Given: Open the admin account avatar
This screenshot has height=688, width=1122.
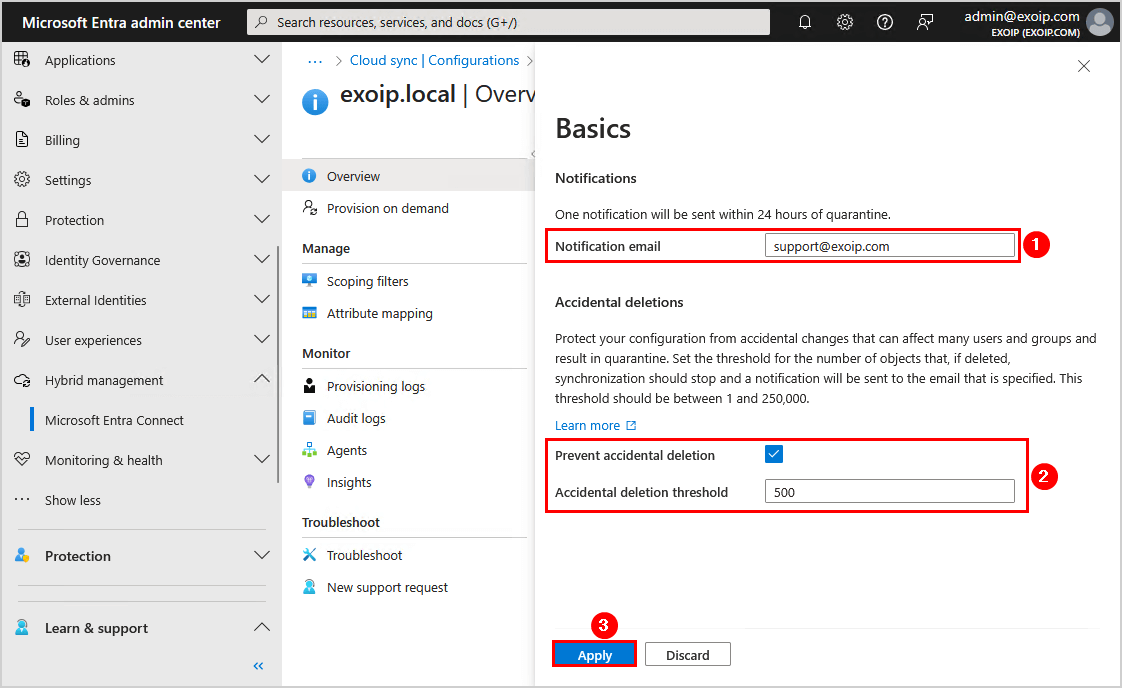Looking at the screenshot, I should 1100,22.
